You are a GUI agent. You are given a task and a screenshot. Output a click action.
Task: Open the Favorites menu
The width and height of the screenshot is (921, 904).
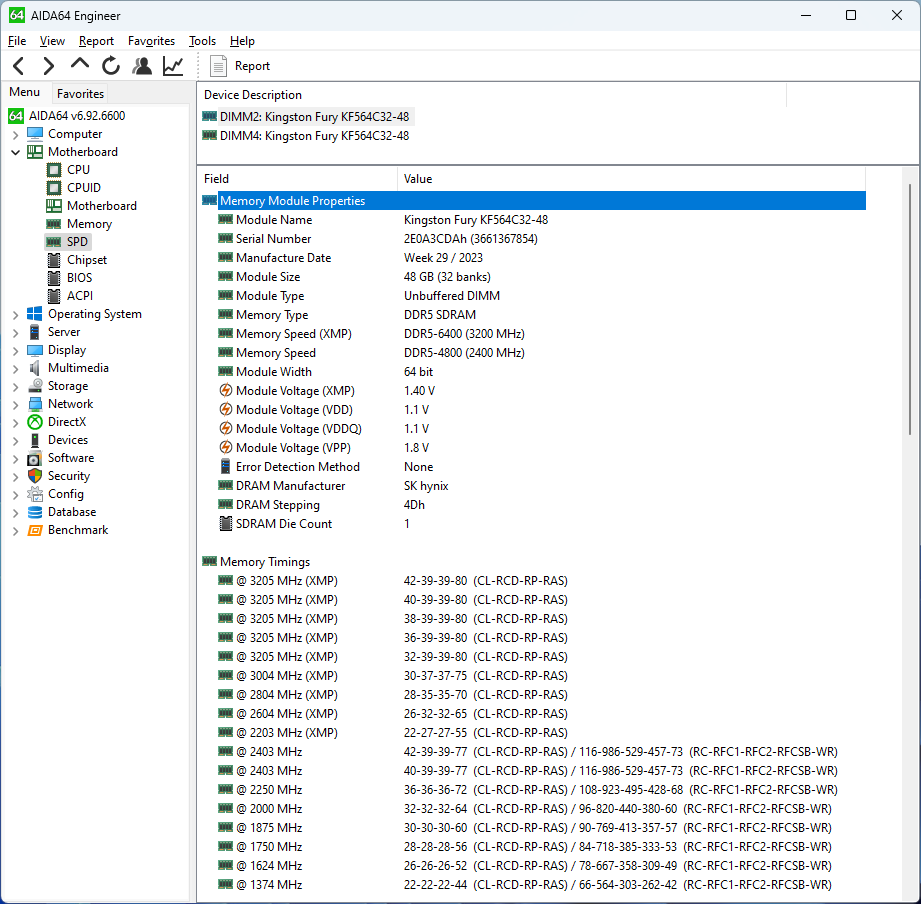click(x=151, y=41)
